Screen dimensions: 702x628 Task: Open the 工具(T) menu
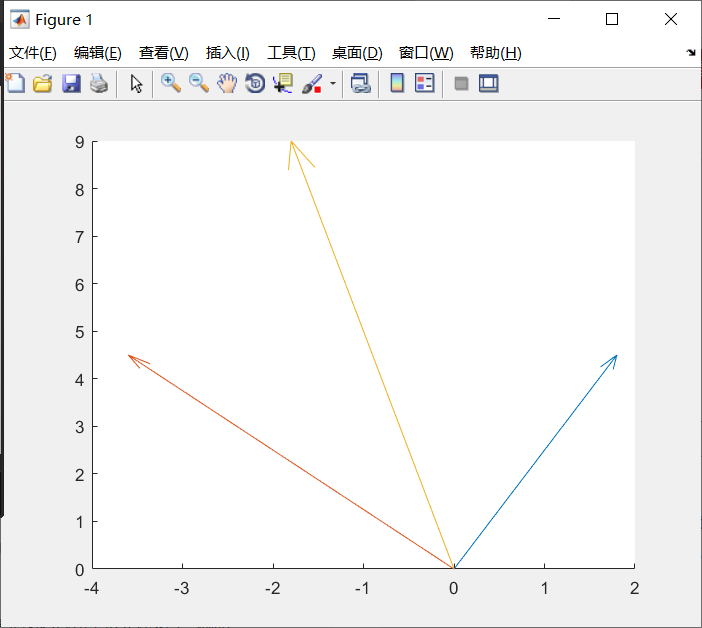click(x=291, y=53)
